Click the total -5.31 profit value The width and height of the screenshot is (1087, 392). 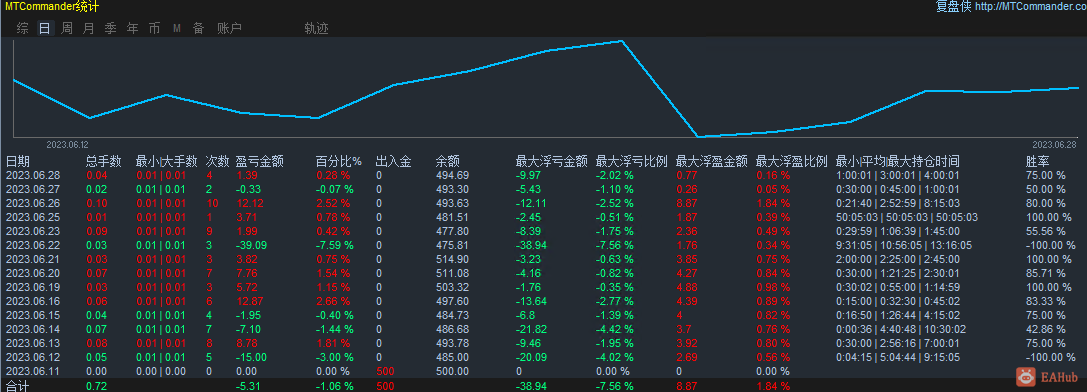coord(248,385)
